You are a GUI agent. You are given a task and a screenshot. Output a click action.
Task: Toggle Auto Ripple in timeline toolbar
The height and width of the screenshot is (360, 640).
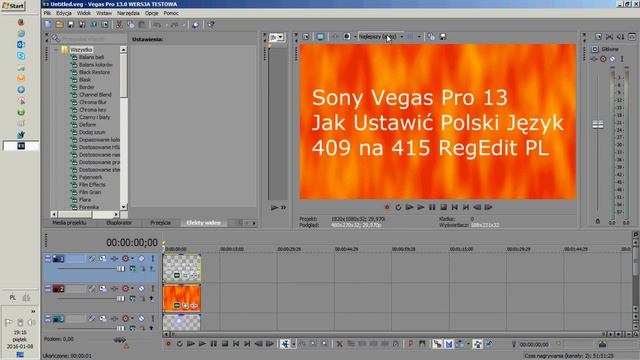(x=460, y=344)
